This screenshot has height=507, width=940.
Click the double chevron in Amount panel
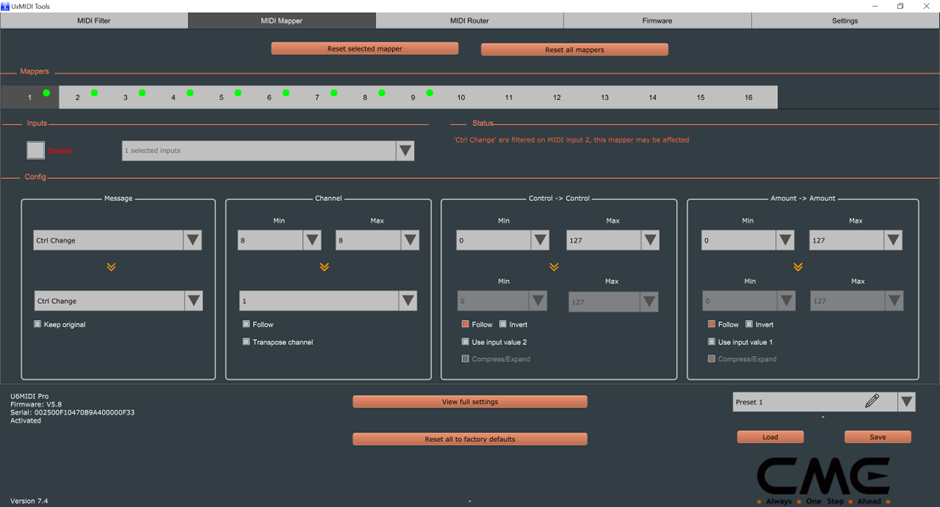click(798, 268)
